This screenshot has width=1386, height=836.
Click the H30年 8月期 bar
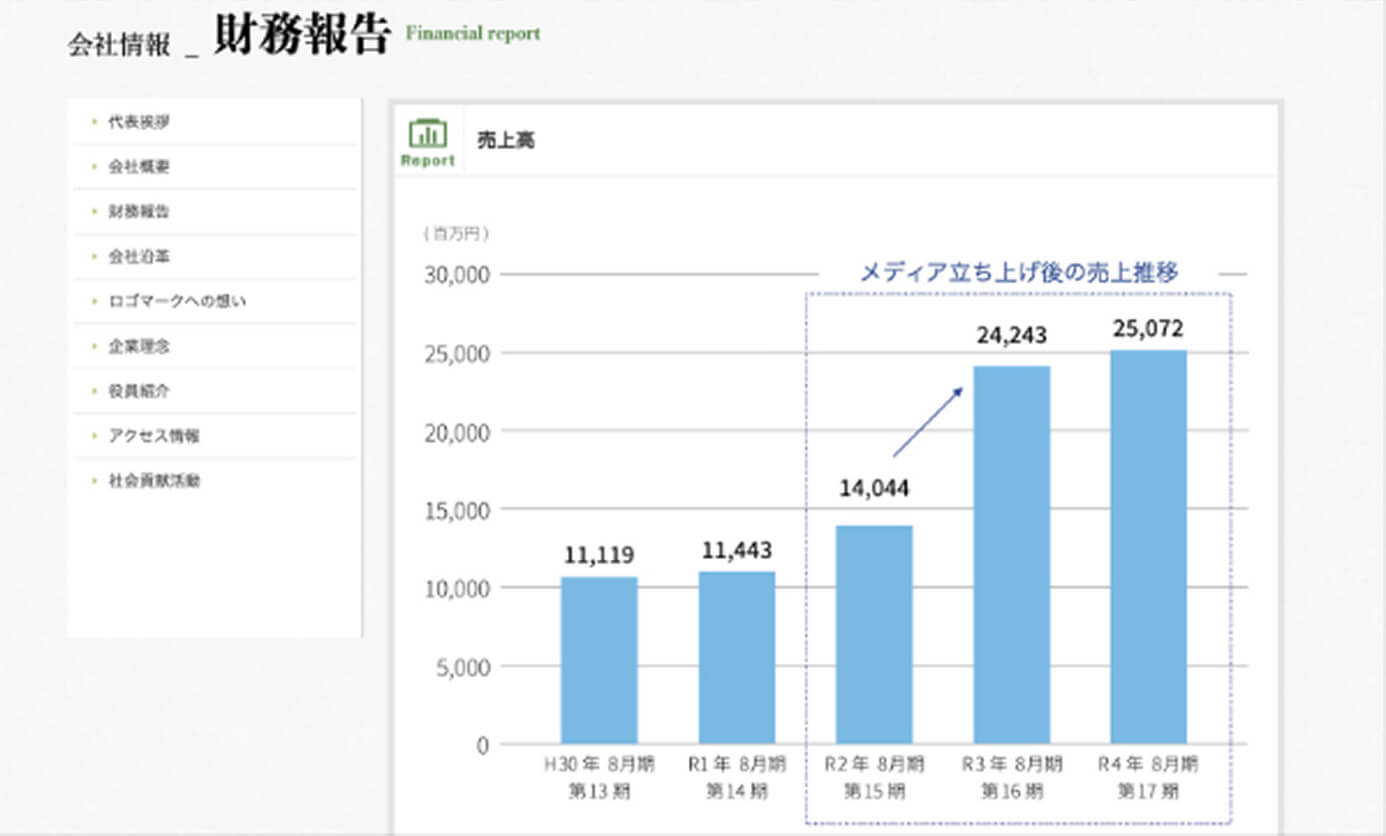pos(599,660)
